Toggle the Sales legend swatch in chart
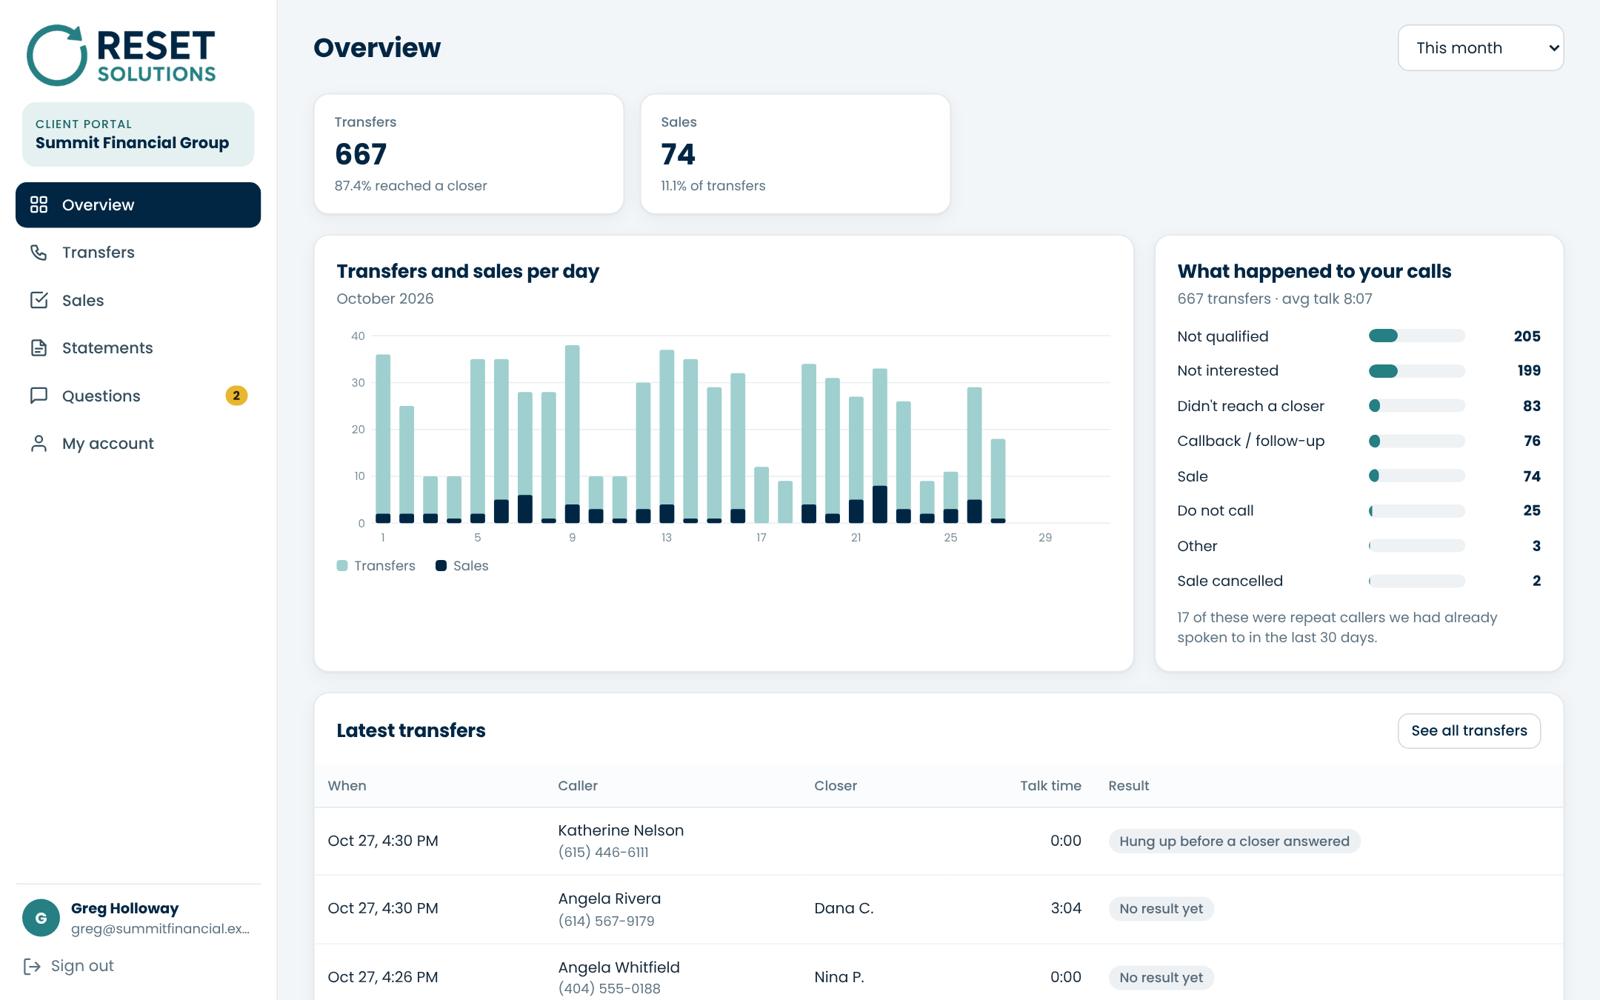Viewport: 1600px width, 1000px height. tap(441, 566)
